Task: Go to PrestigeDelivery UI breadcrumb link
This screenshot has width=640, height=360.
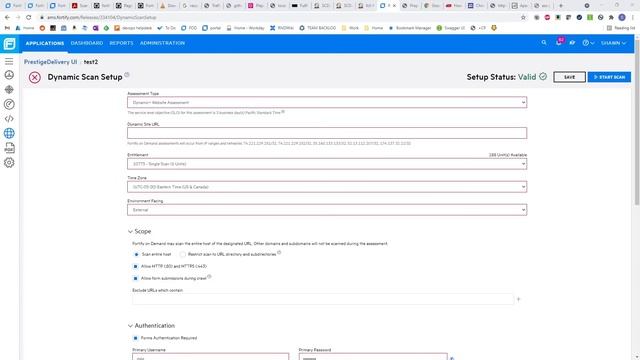Action: coord(50,62)
